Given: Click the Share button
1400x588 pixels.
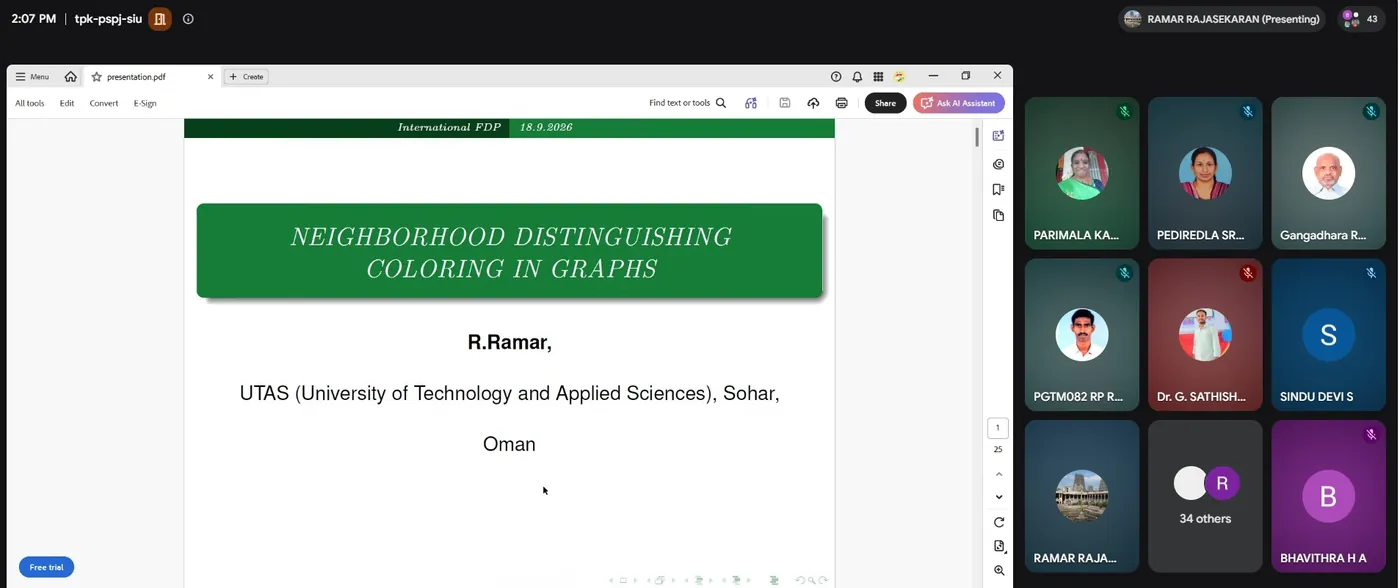Looking at the screenshot, I should 886,103.
